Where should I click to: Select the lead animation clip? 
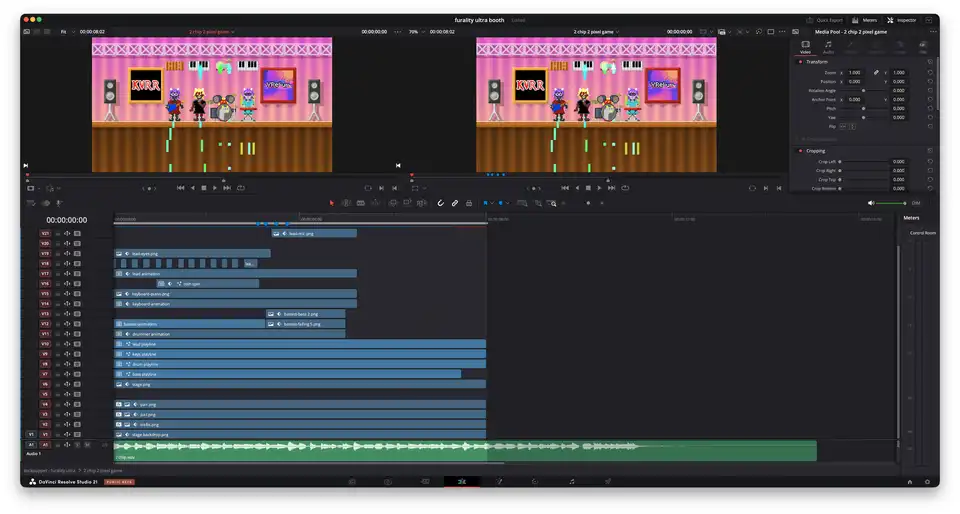[x=236, y=274]
